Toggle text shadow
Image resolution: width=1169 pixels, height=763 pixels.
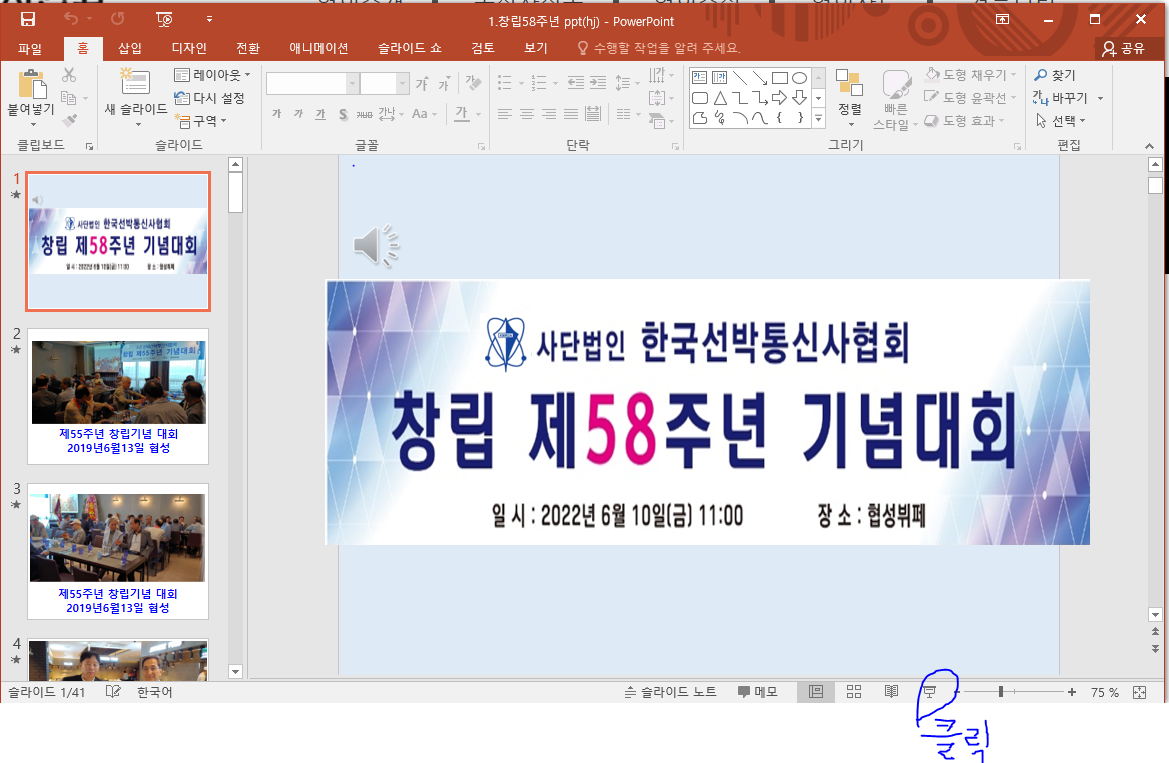pyautogui.click(x=343, y=113)
